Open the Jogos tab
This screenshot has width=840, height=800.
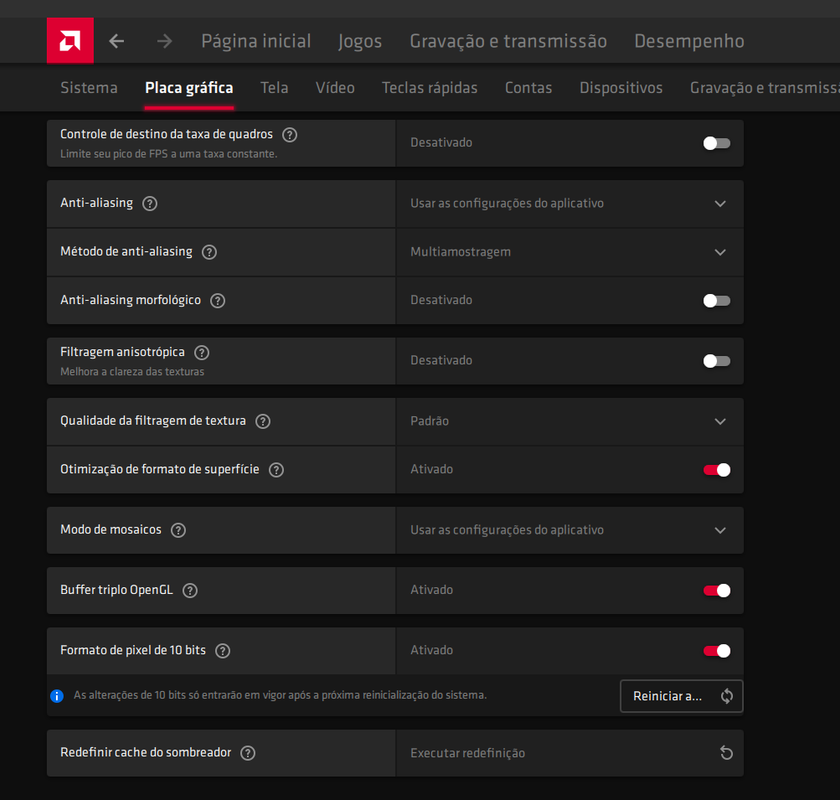tap(360, 41)
